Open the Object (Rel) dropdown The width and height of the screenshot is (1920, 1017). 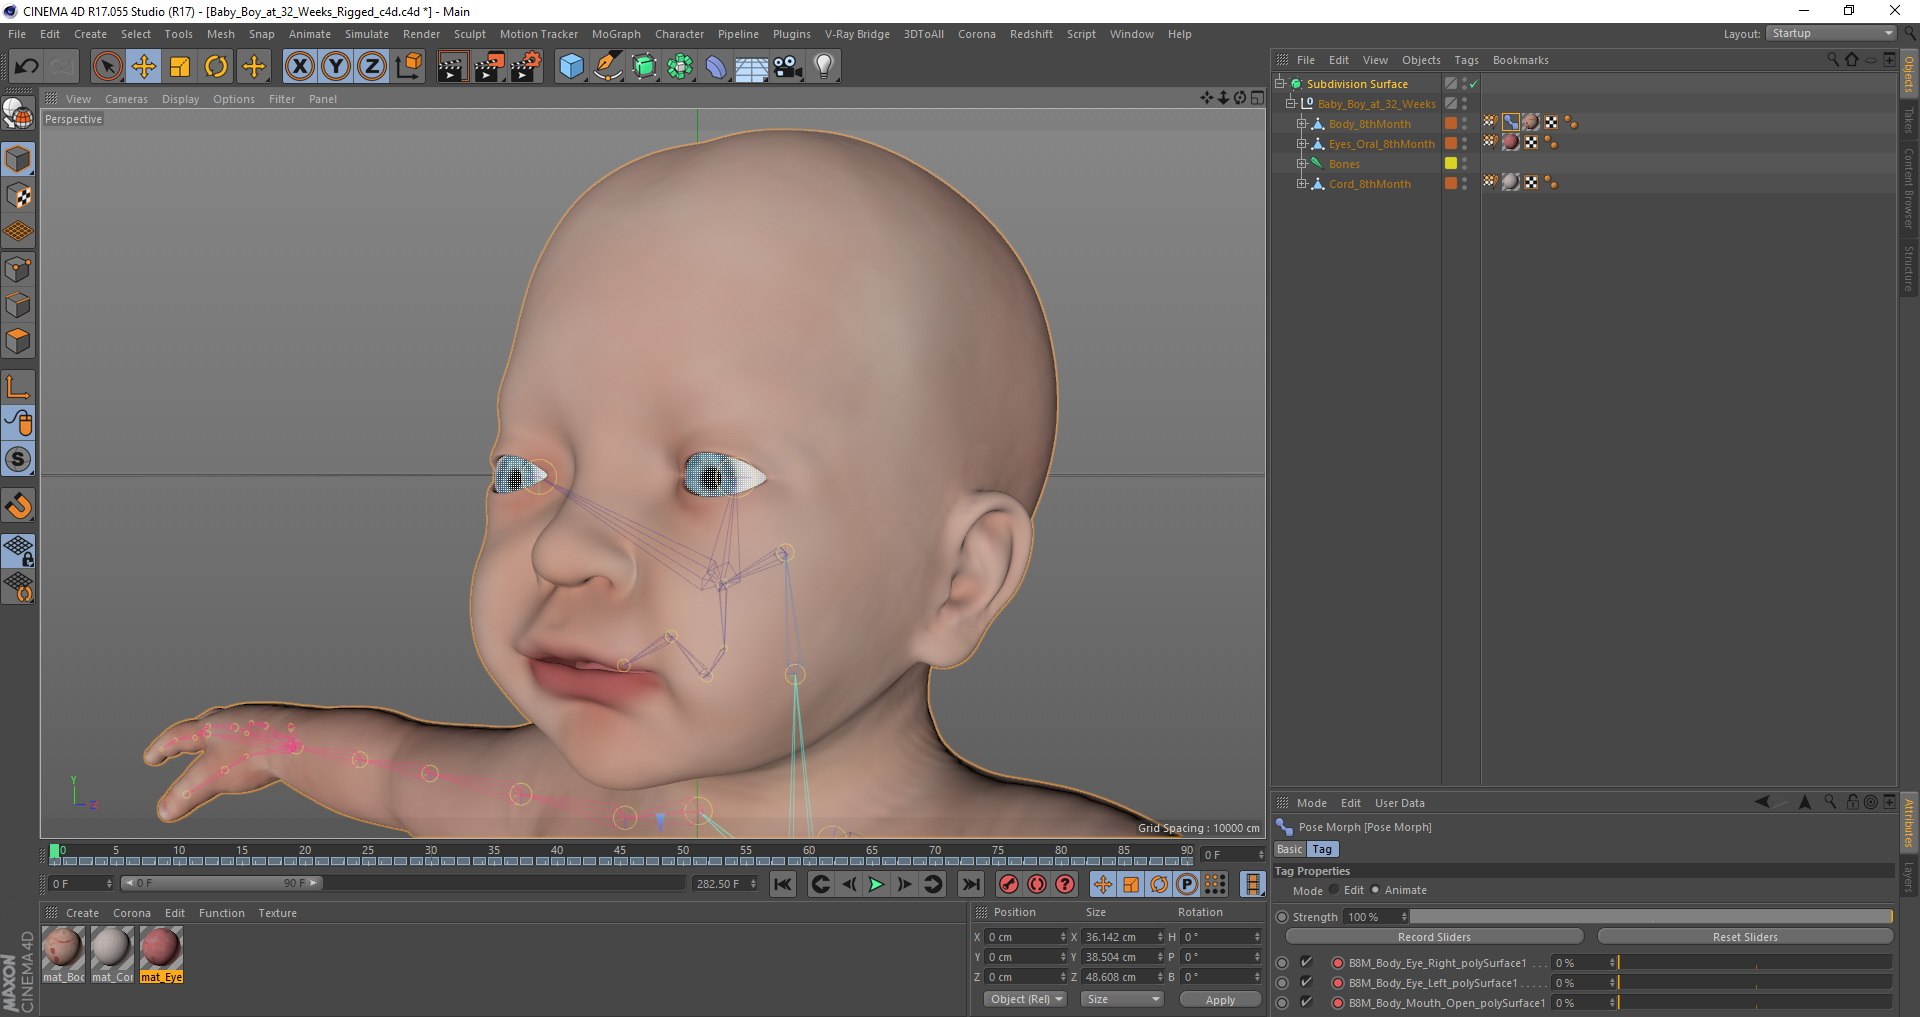coord(1025,999)
